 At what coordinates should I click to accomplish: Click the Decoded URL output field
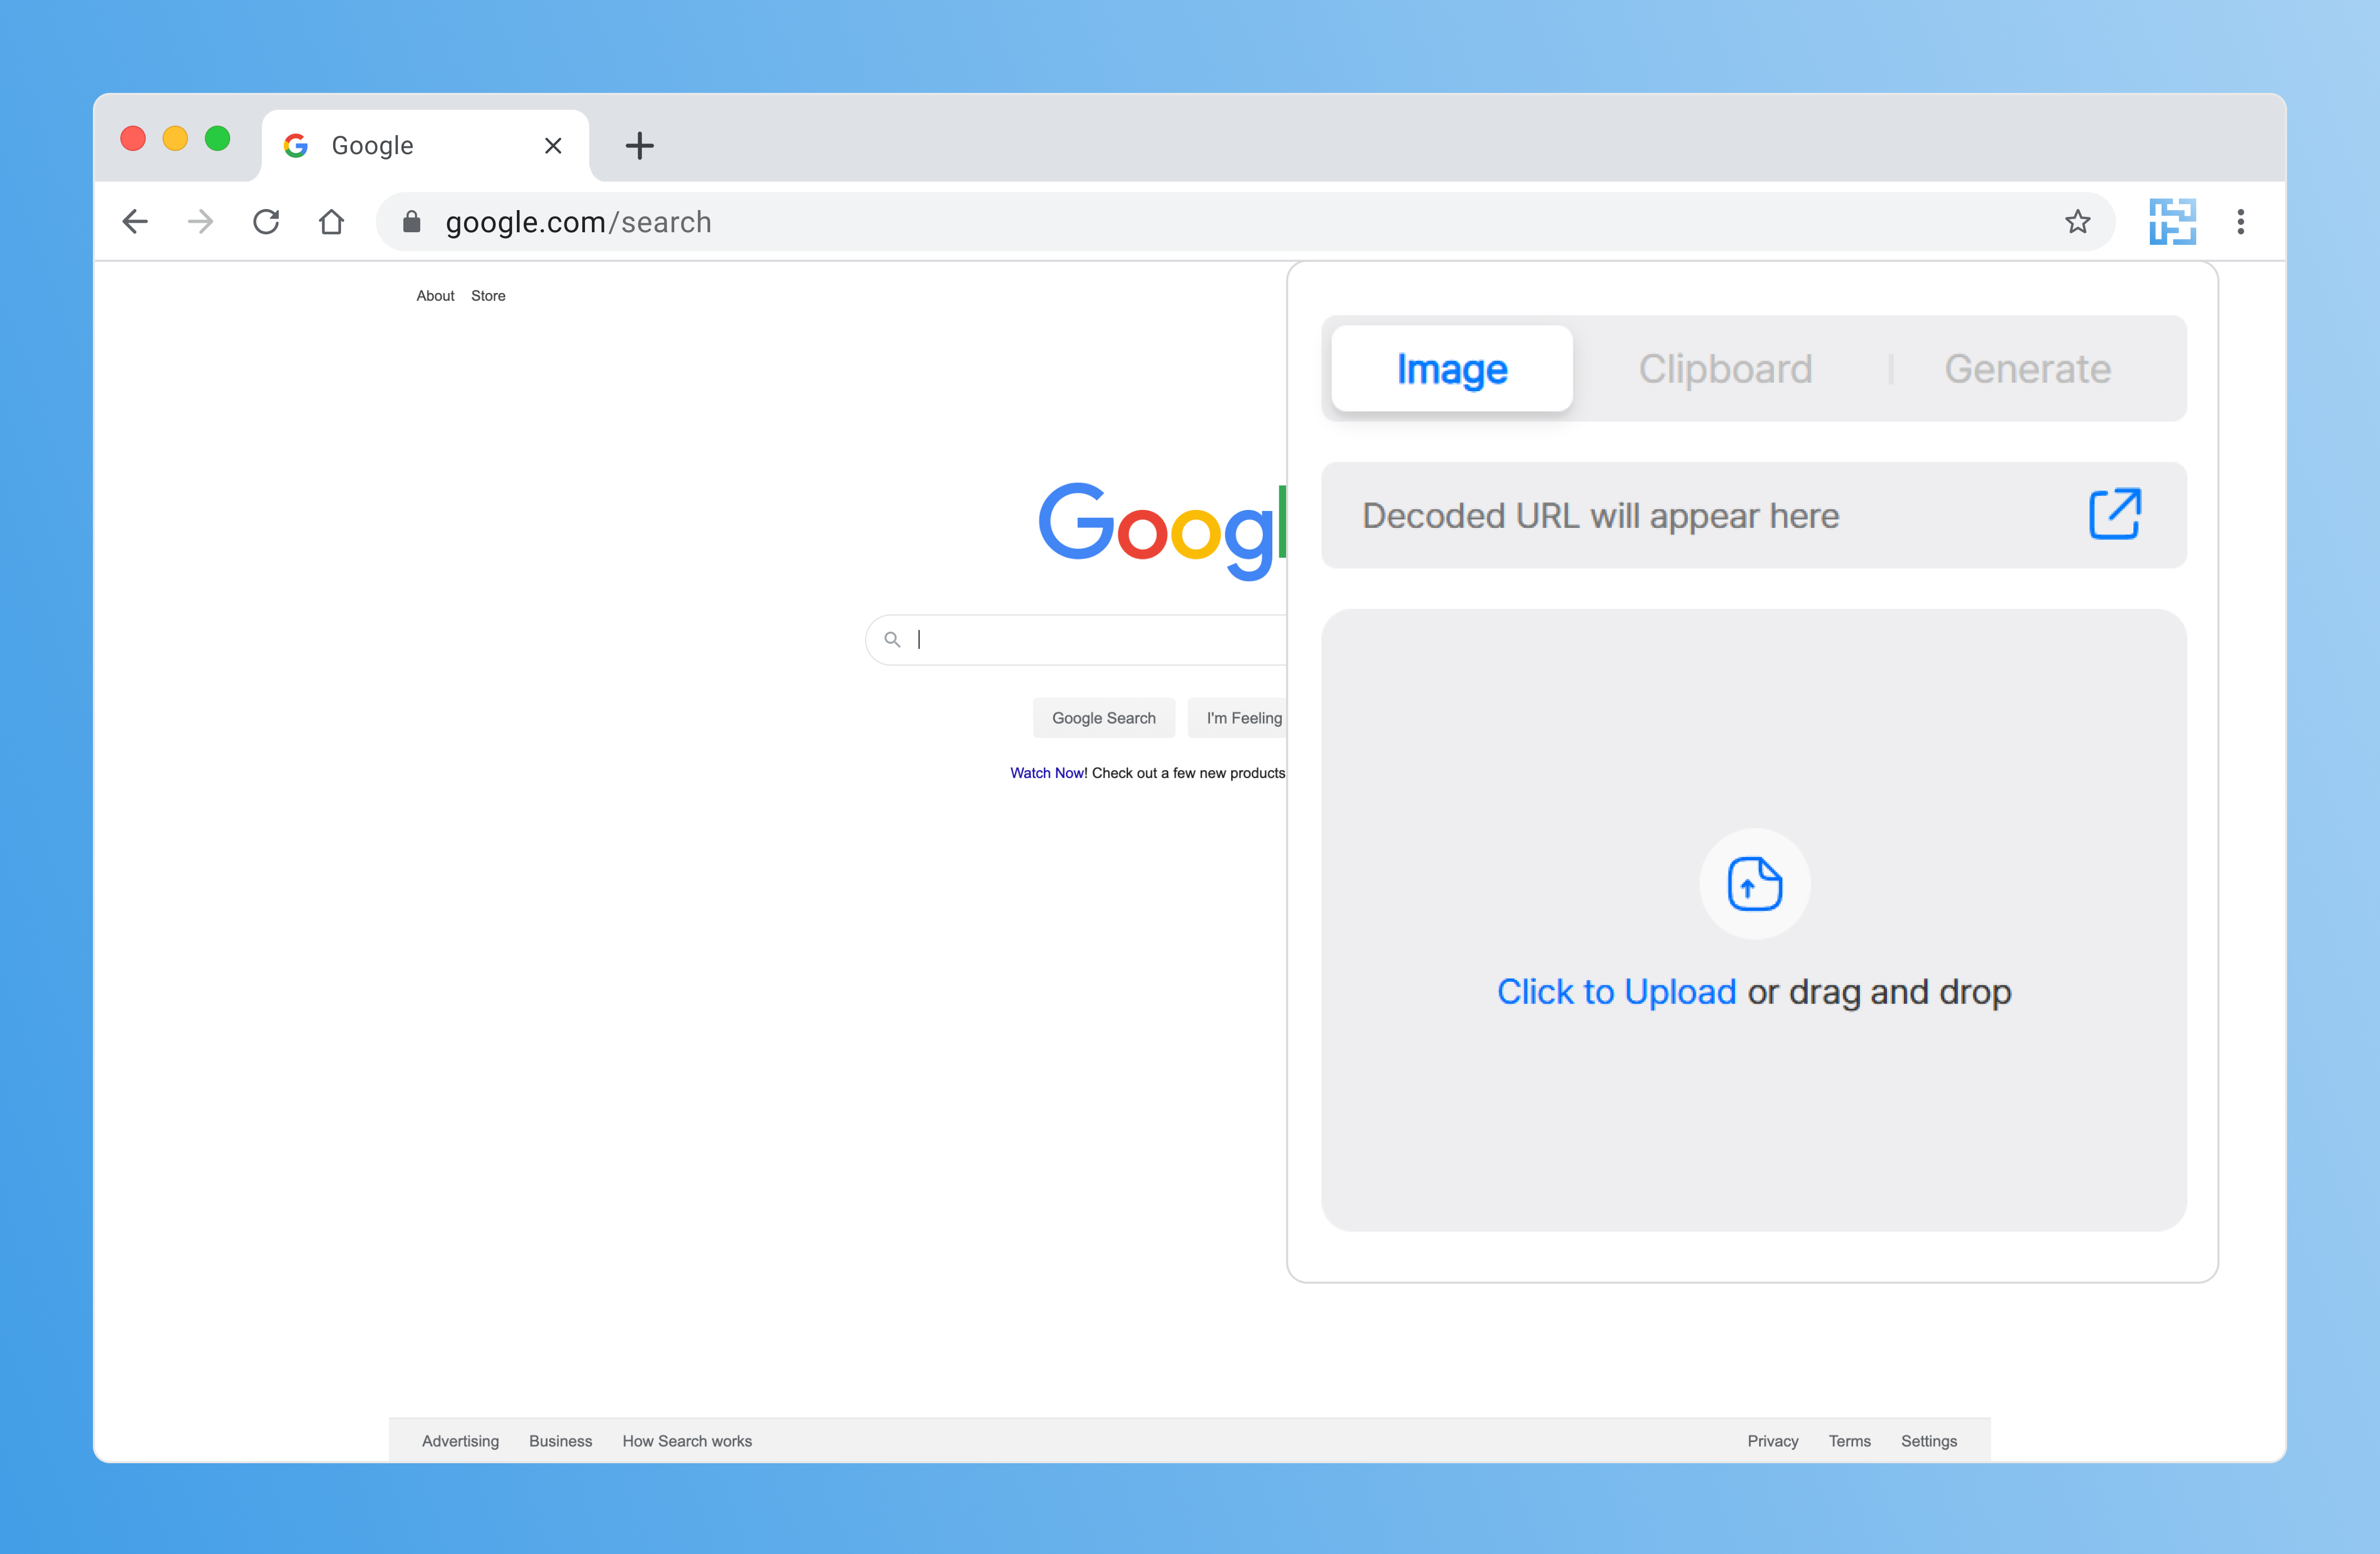(x=1754, y=515)
